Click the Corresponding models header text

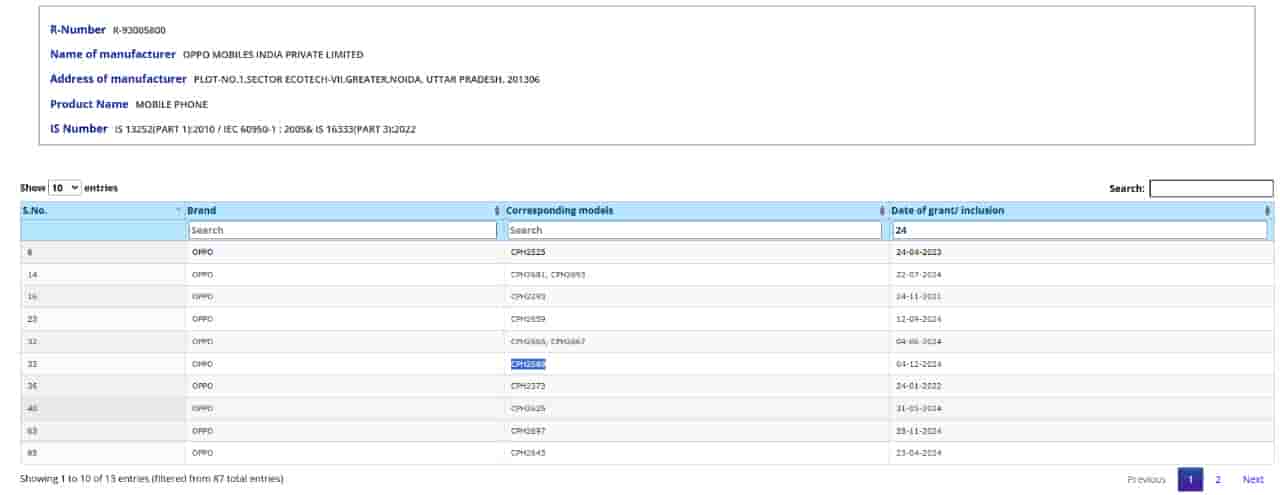click(559, 211)
